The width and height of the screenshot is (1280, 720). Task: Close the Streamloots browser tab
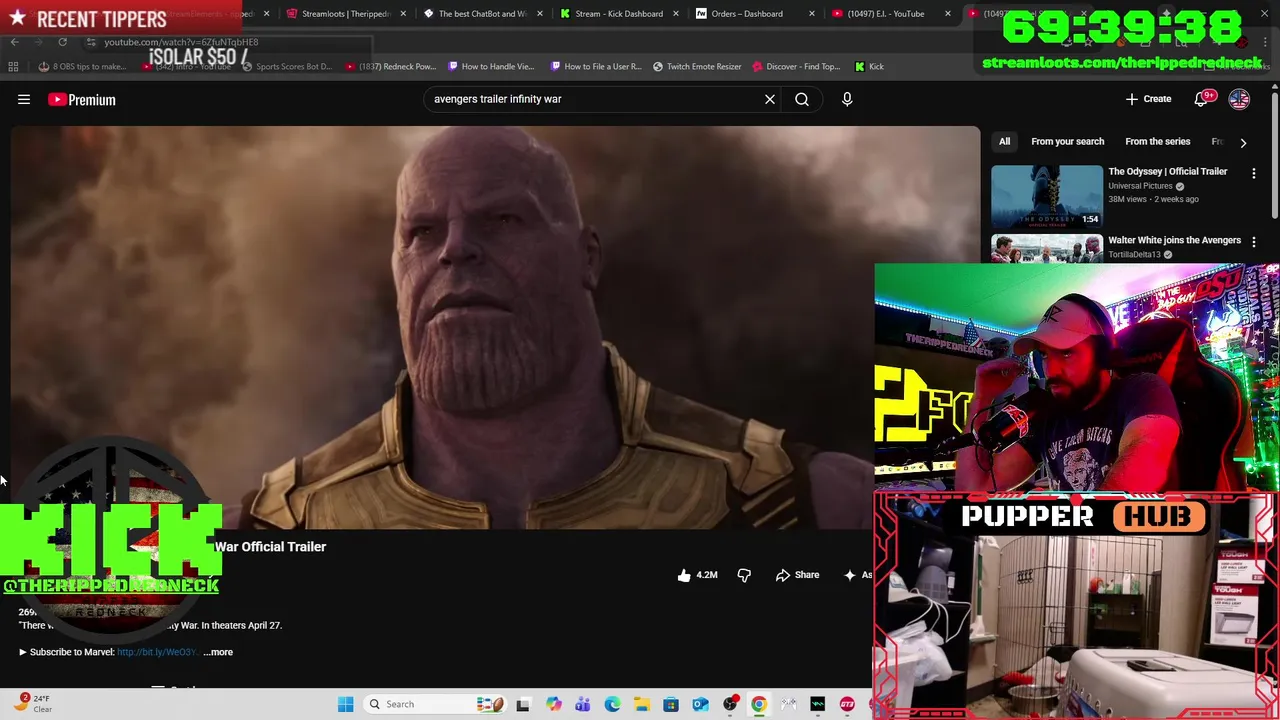pyautogui.click(x=403, y=14)
